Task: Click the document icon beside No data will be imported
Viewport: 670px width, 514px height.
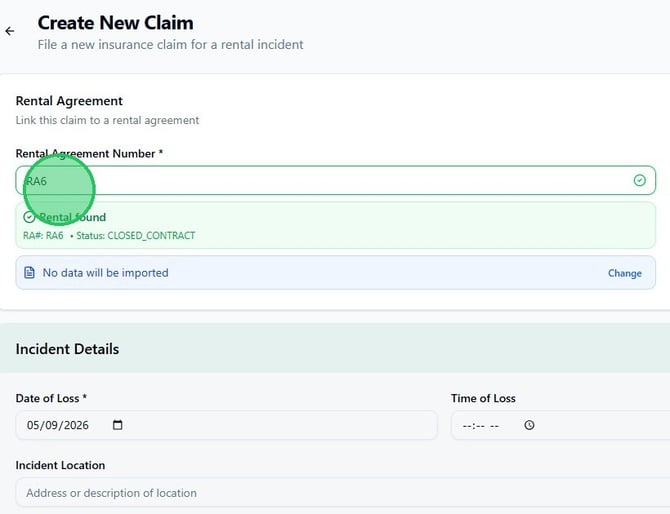Action: 29,273
